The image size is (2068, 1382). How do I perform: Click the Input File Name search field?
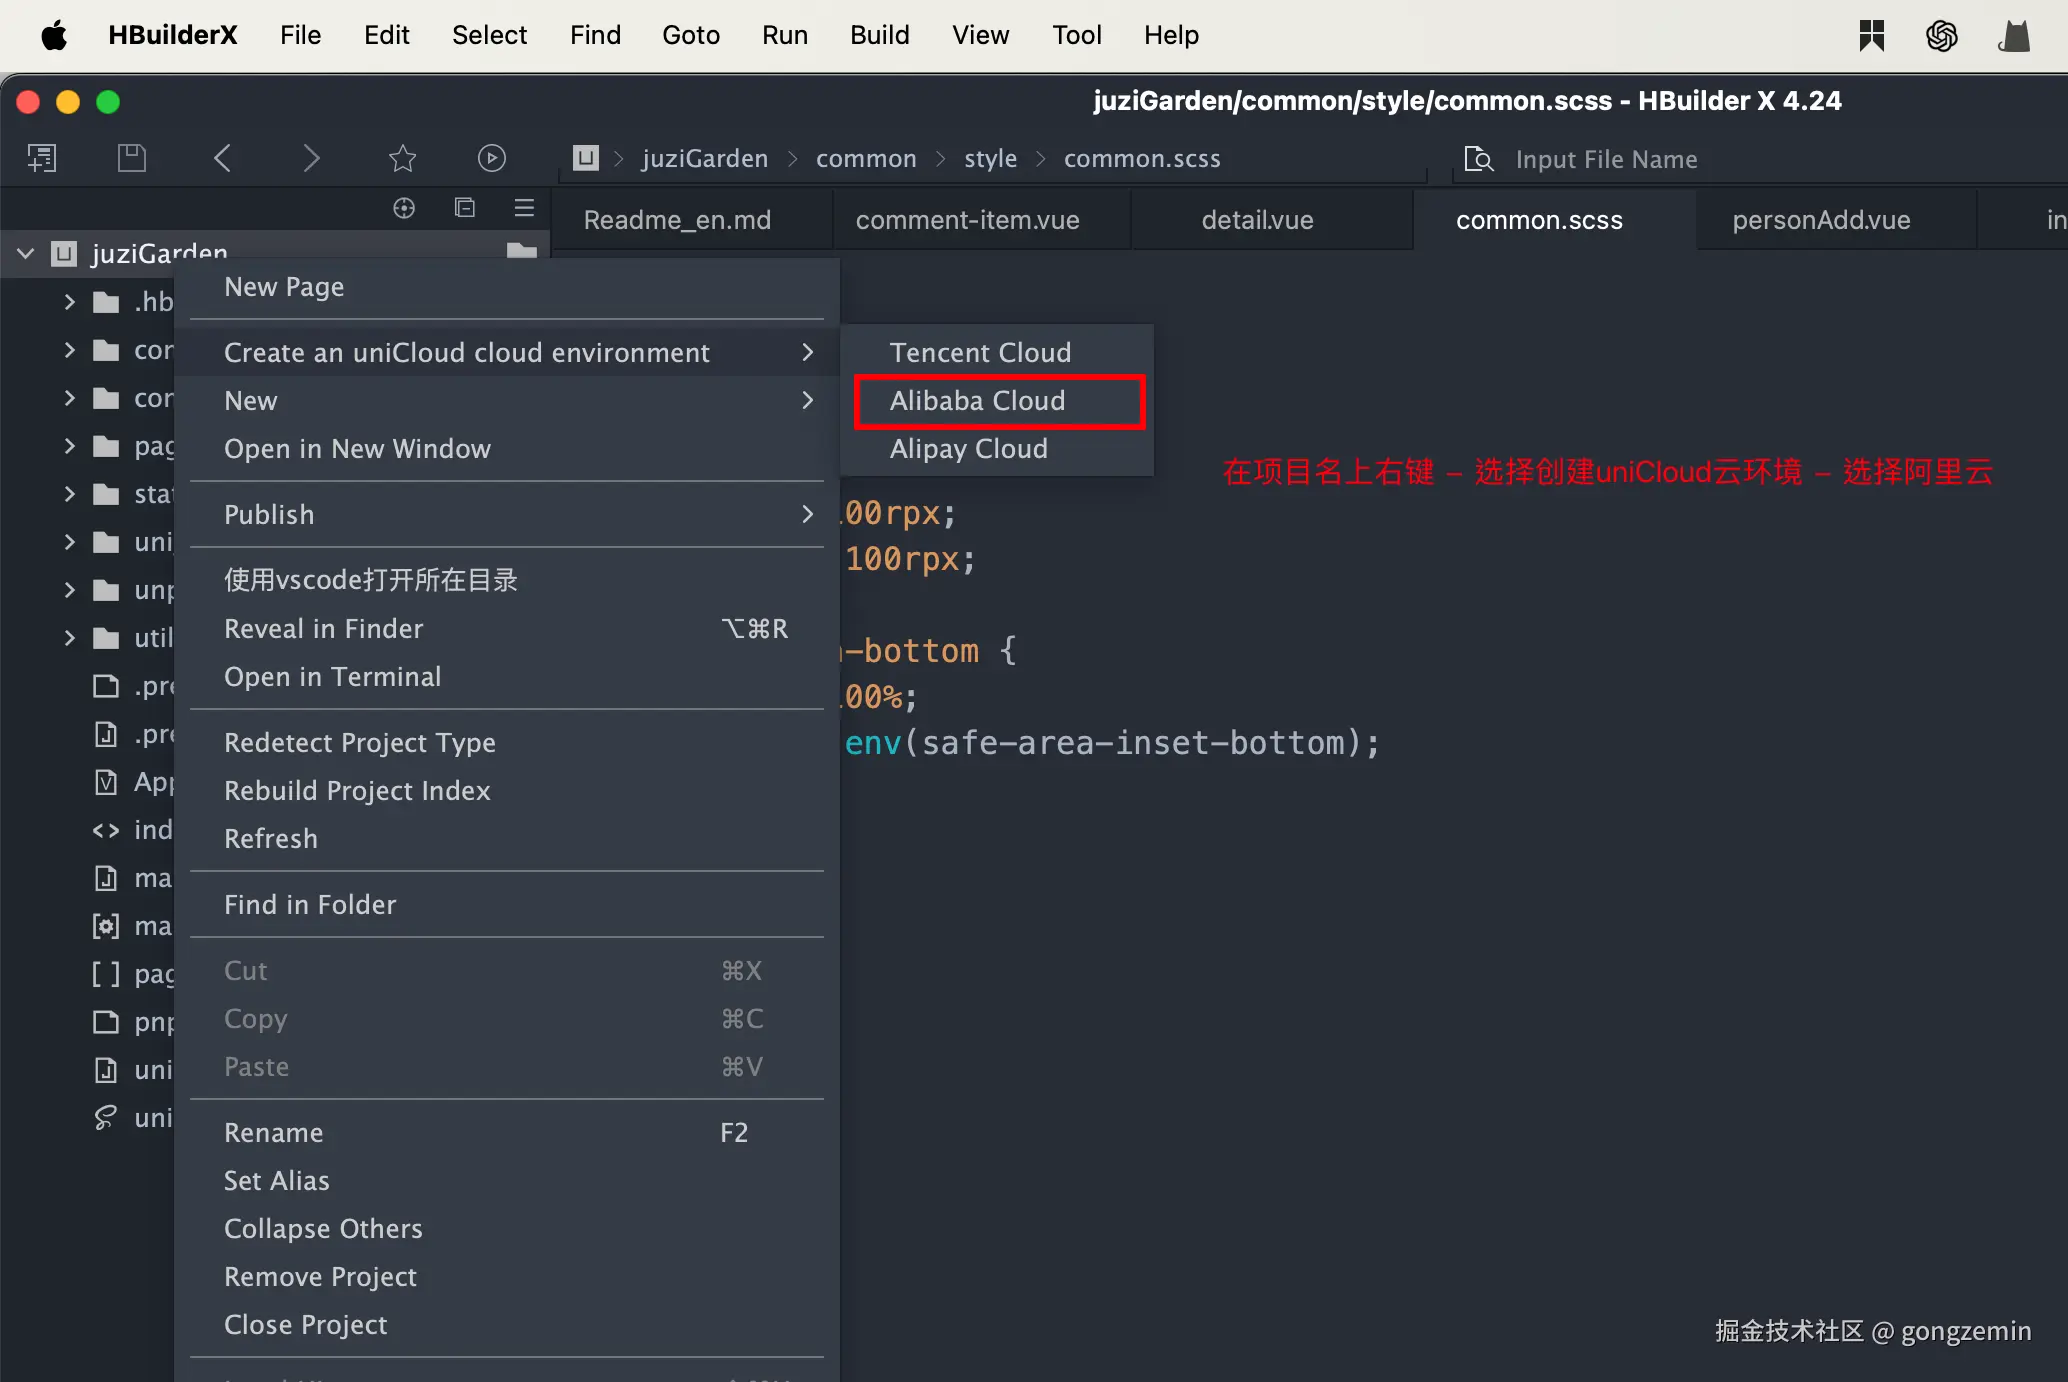(1606, 159)
